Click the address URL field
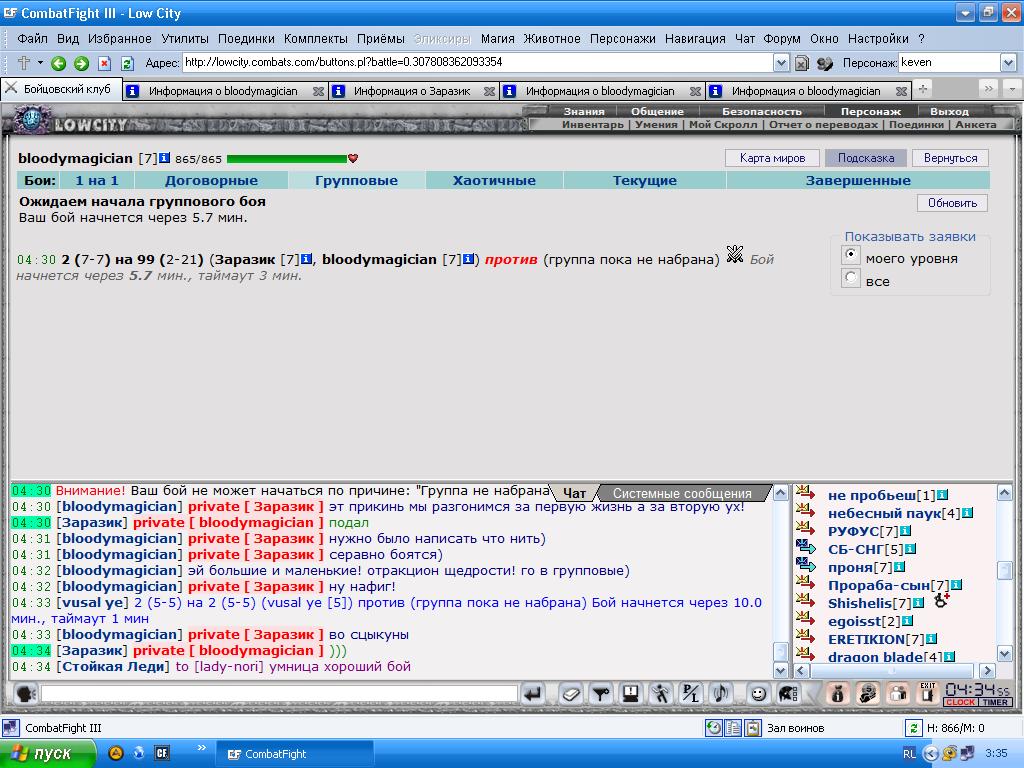Image resolution: width=1024 pixels, height=768 pixels. (477, 63)
